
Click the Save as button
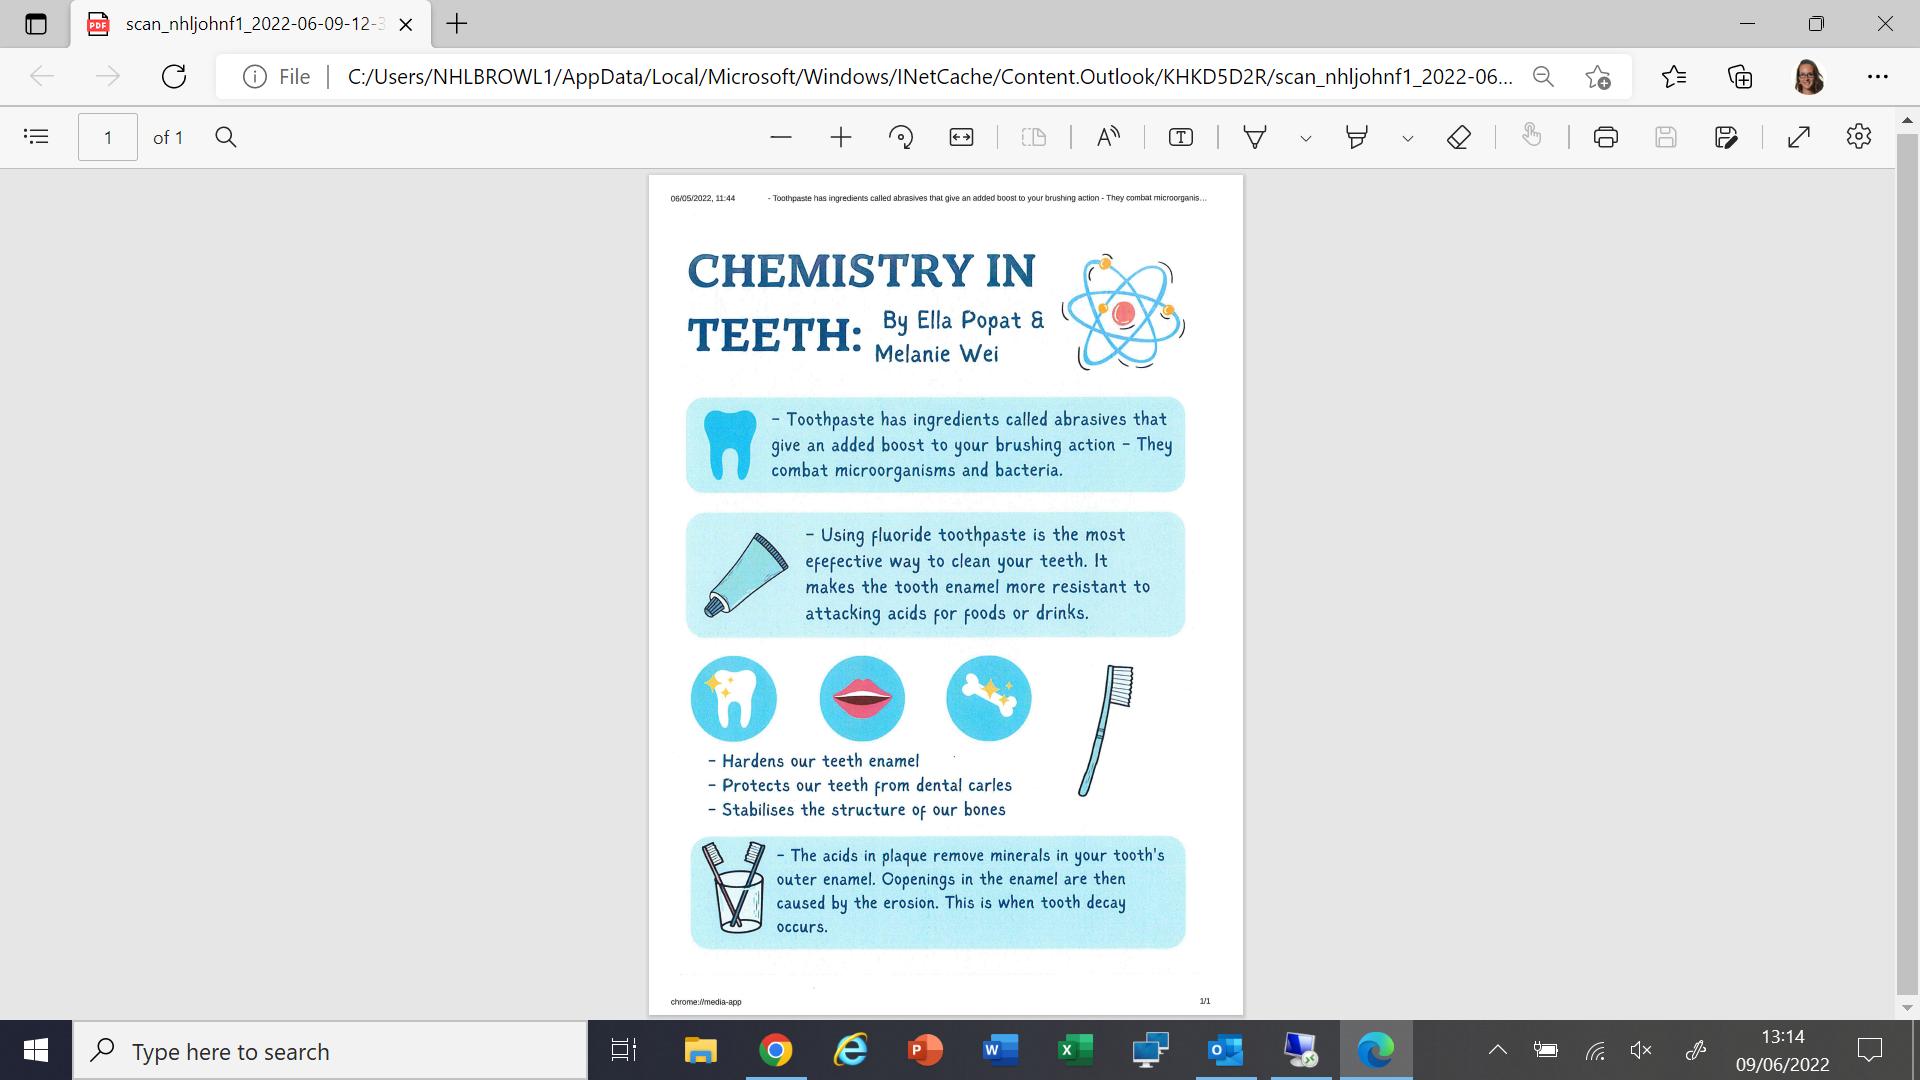click(x=1726, y=137)
